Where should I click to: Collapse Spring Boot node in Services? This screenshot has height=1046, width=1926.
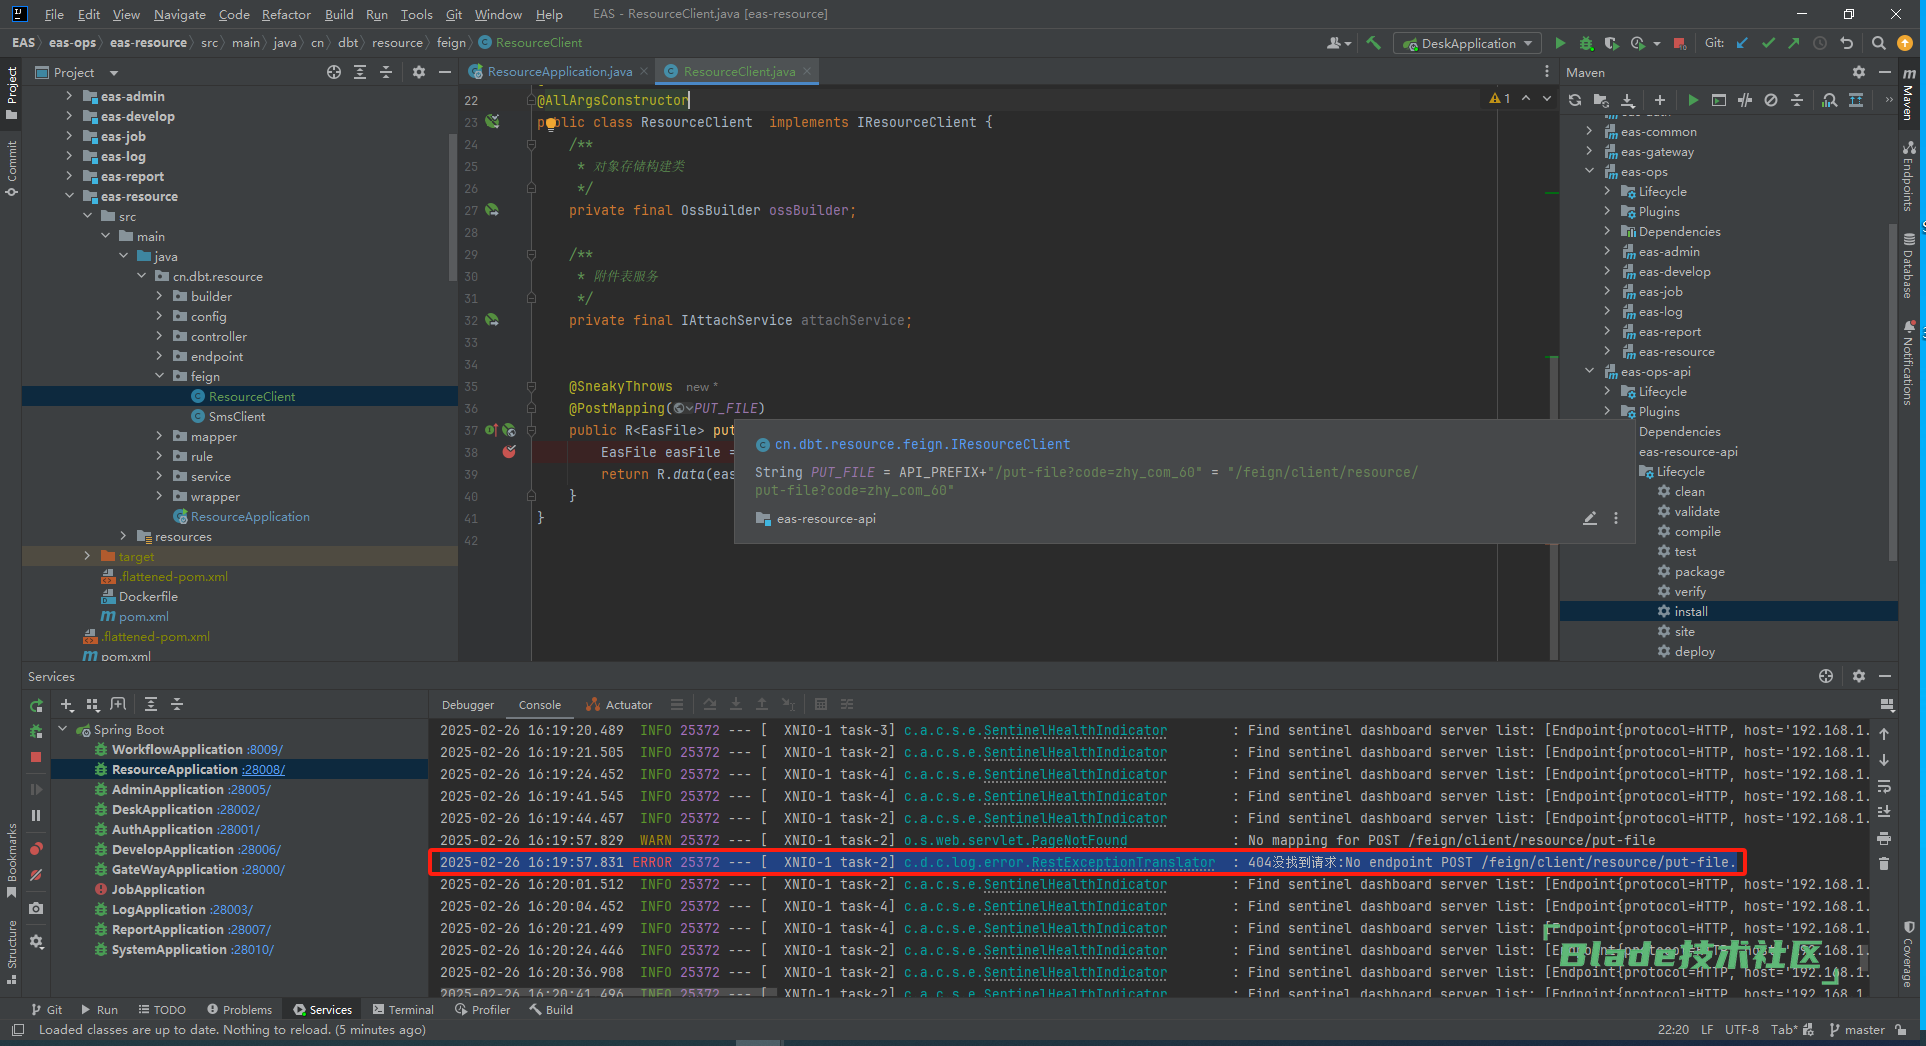click(x=63, y=729)
